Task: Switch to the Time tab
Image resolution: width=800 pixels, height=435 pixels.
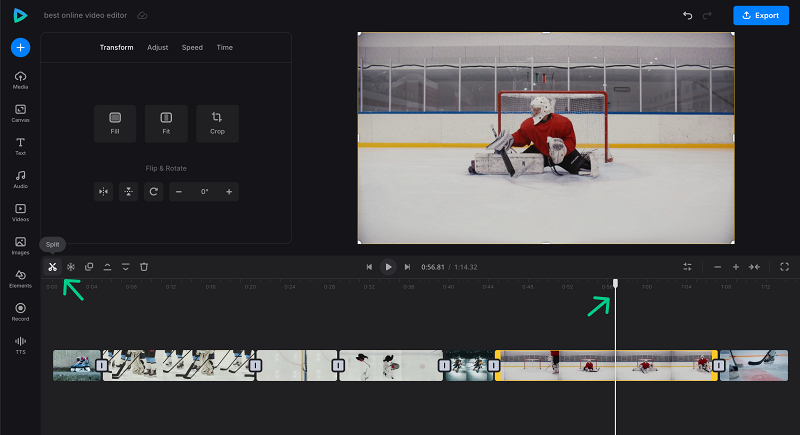Action: (x=224, y=47)
